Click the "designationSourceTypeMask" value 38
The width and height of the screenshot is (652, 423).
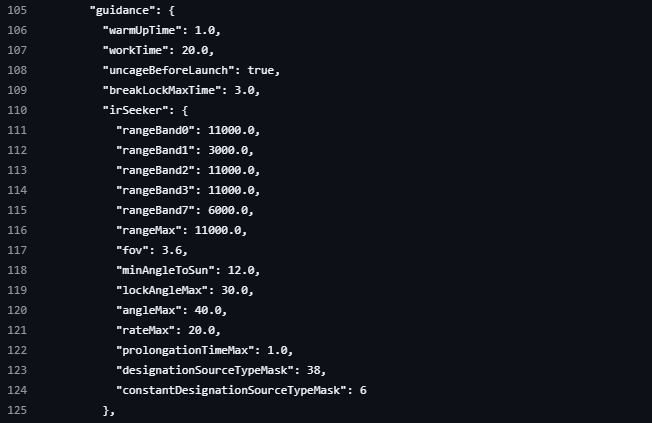click(314, 370)
